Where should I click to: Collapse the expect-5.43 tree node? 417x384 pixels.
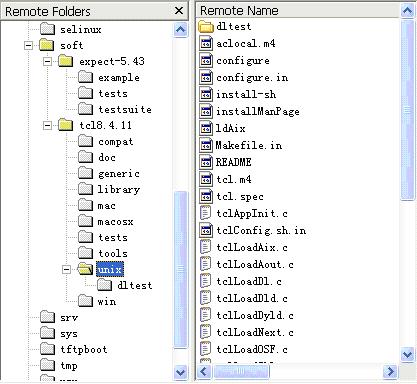48,61
